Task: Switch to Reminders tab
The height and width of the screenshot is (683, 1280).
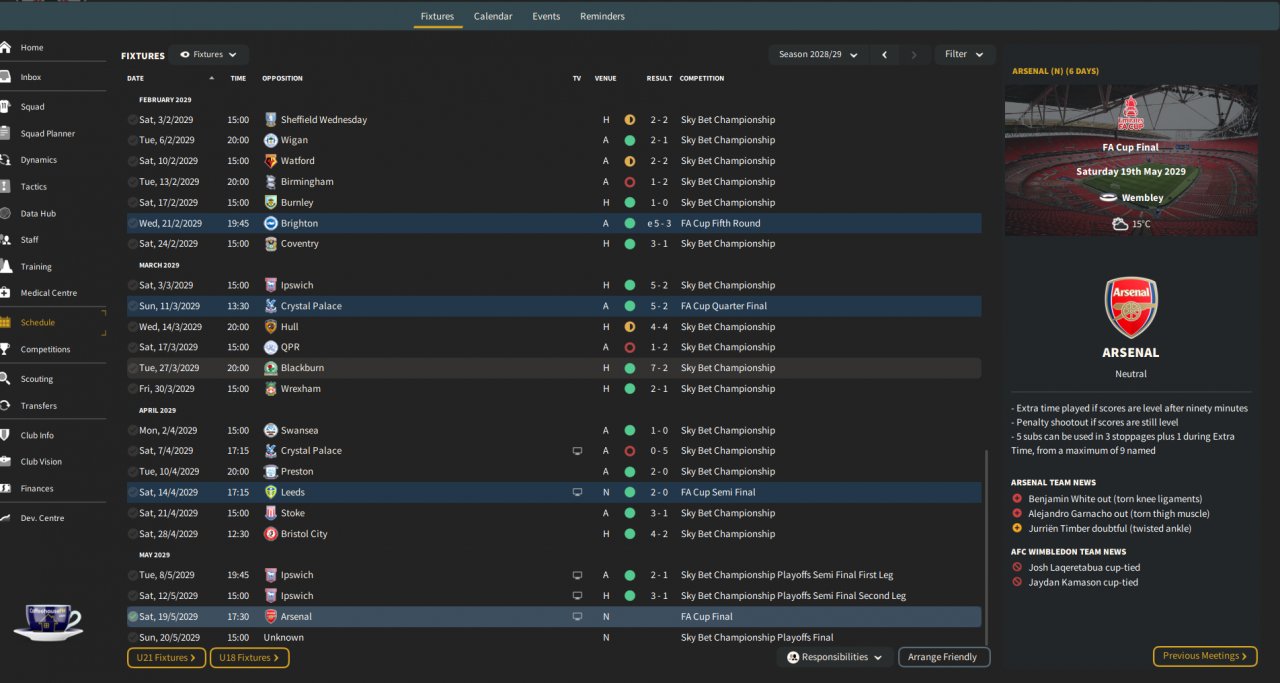Action: pos(602,16)
